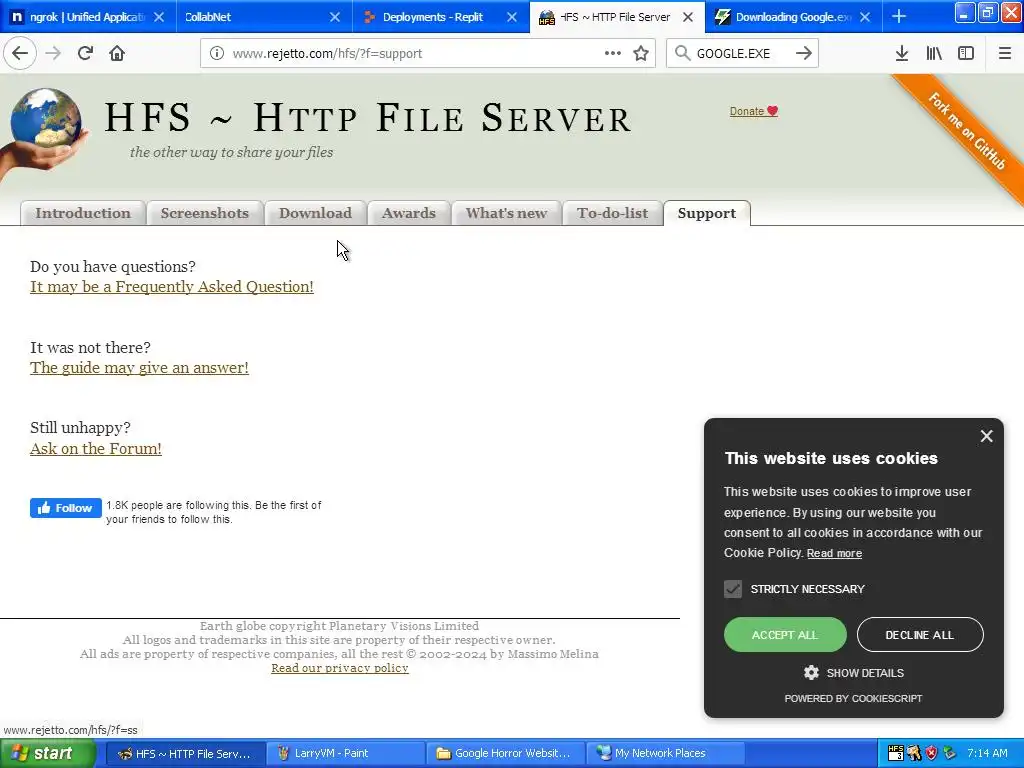Click the Facebook Follow button

click(65, 508)
